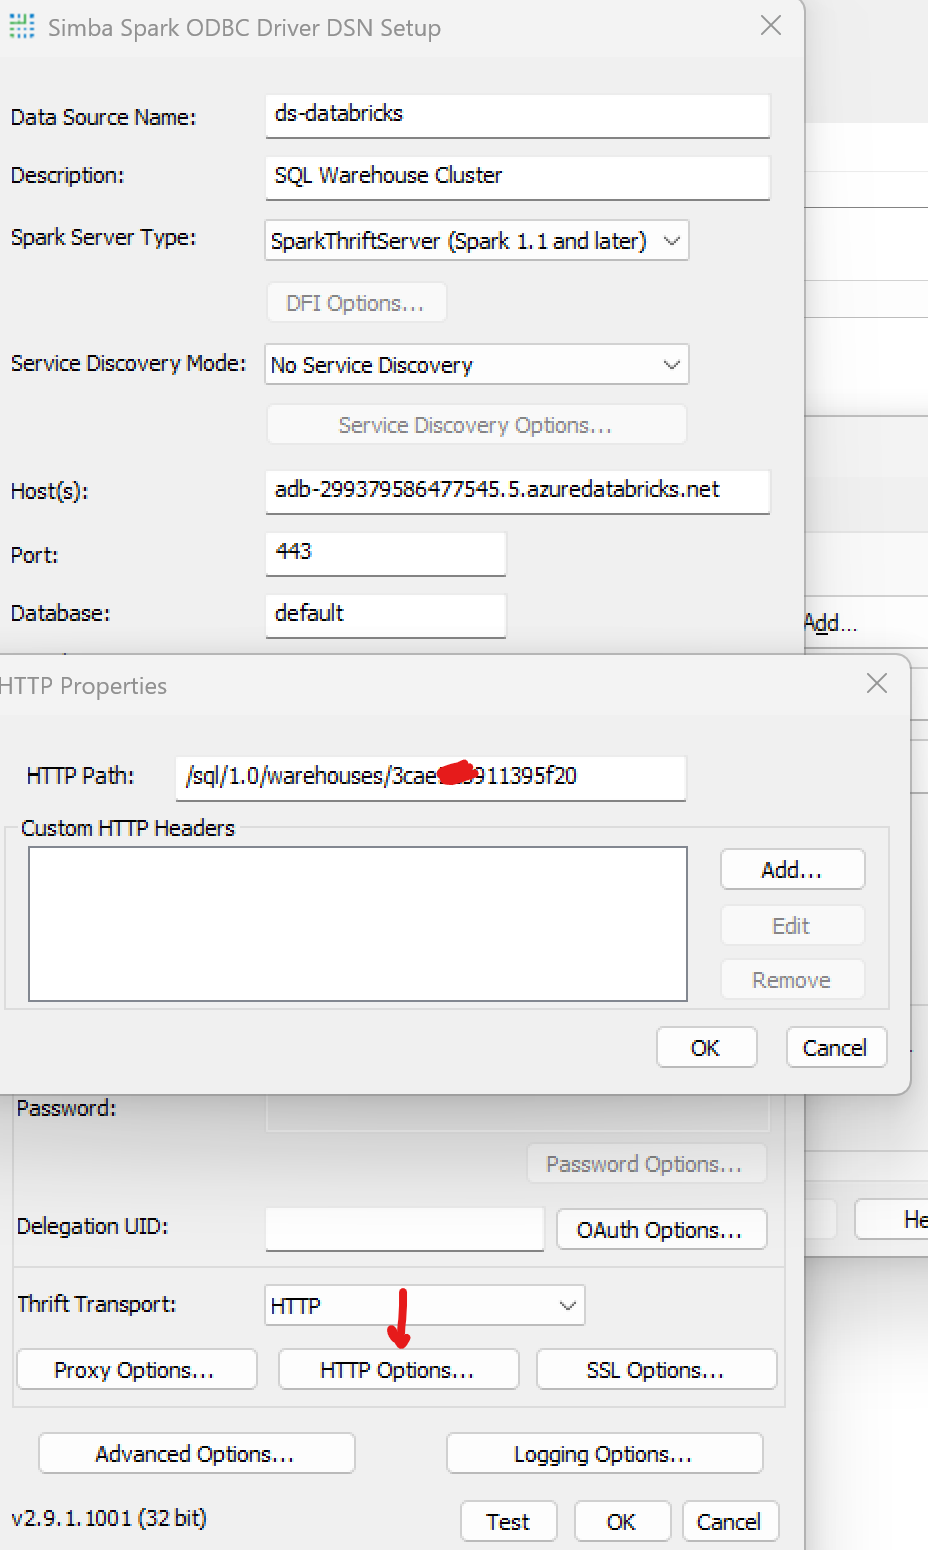Click the Edit header button

coord(792,926)
